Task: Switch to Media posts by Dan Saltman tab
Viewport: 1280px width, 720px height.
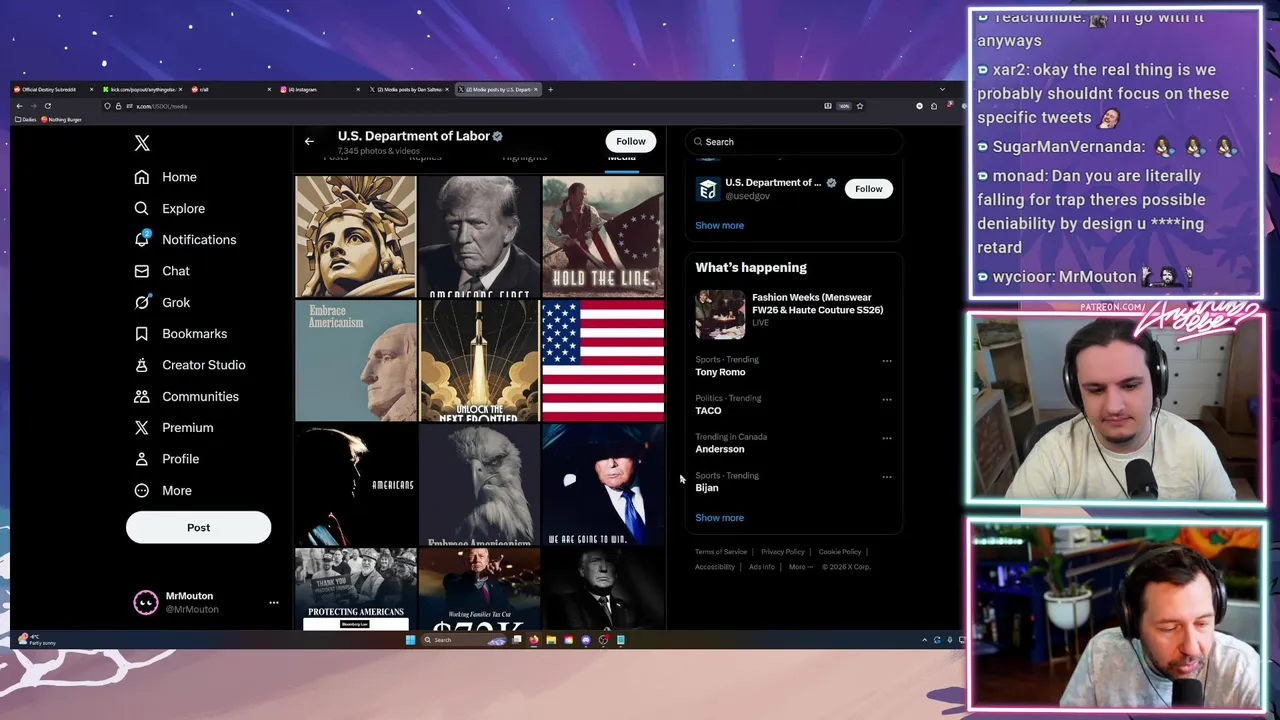Action: pos(409,89)
